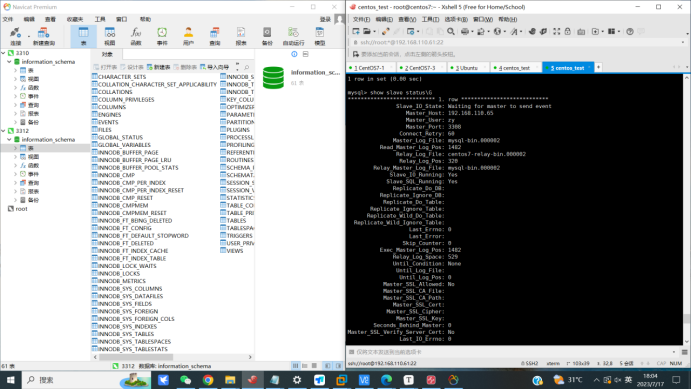Open dropdown arrow next to Xshell Open icon
Viewport: 692px width, 389px height.
click(374, 32)
